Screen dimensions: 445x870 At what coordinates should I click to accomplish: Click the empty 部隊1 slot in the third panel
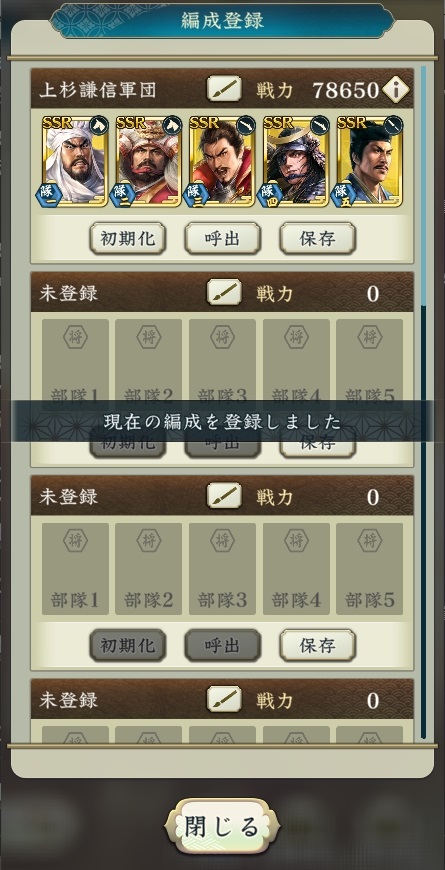(x=75, y=569)
